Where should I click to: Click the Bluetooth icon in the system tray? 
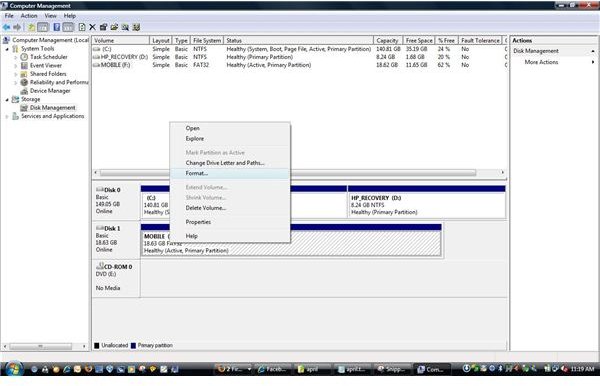[x=500, y=369]
